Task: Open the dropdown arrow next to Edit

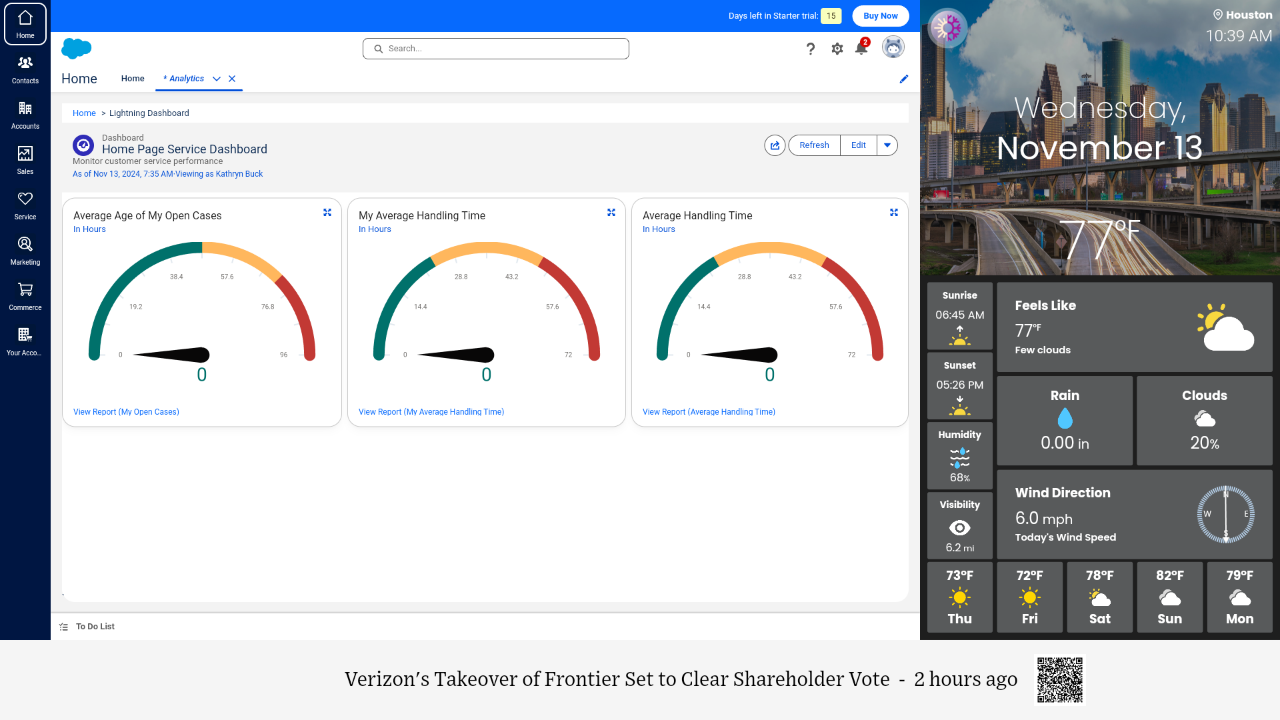Action: coord(887,145)
